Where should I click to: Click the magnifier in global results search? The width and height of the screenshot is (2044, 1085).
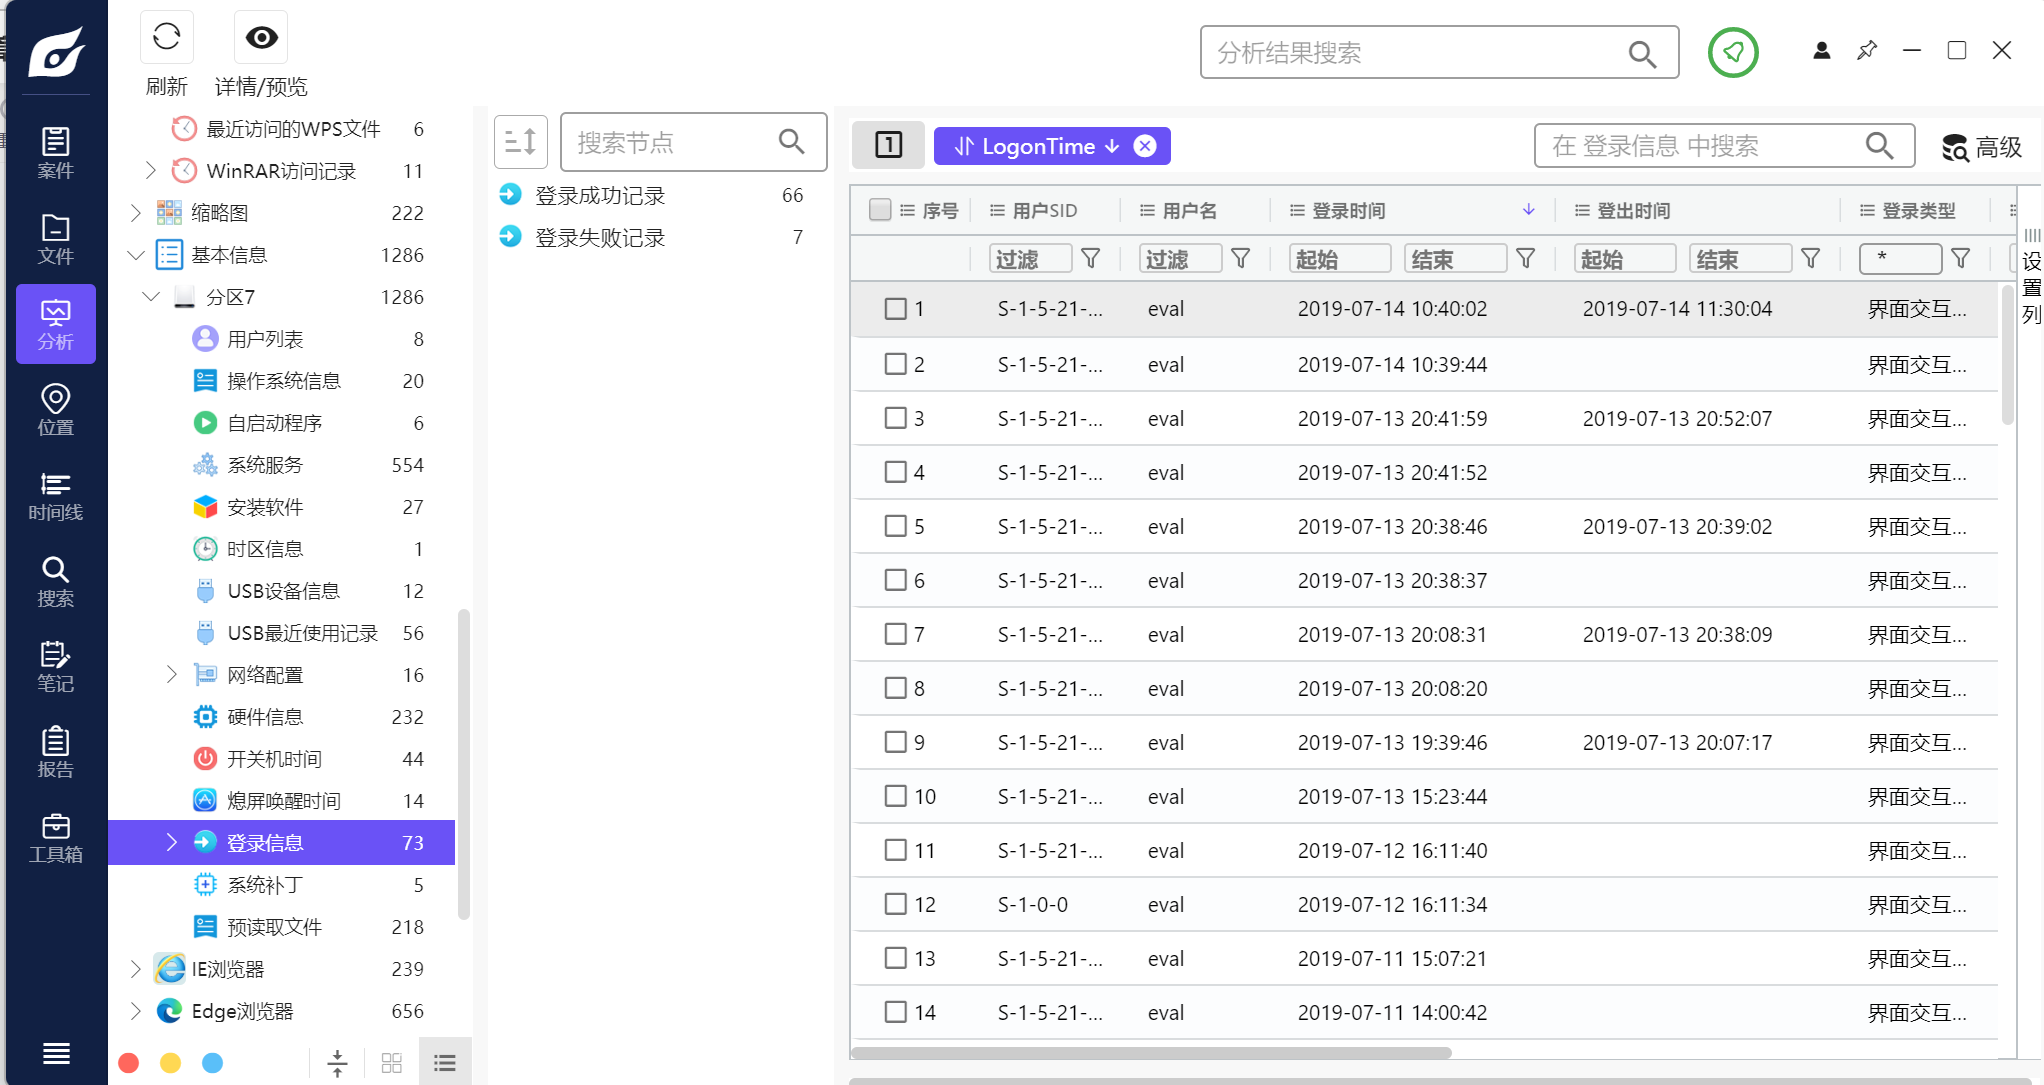(1642, 53)
